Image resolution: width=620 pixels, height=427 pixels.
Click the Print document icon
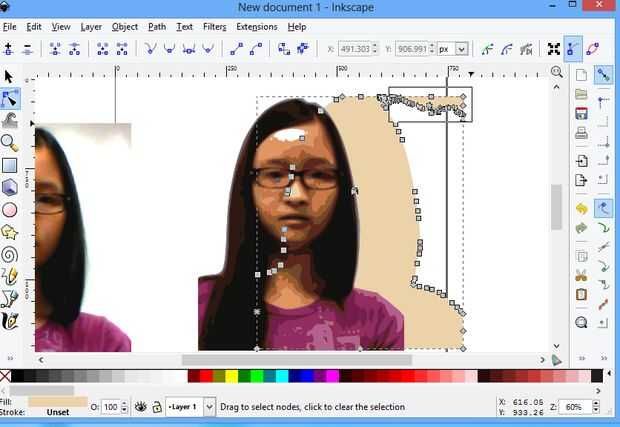click(581, 134)
